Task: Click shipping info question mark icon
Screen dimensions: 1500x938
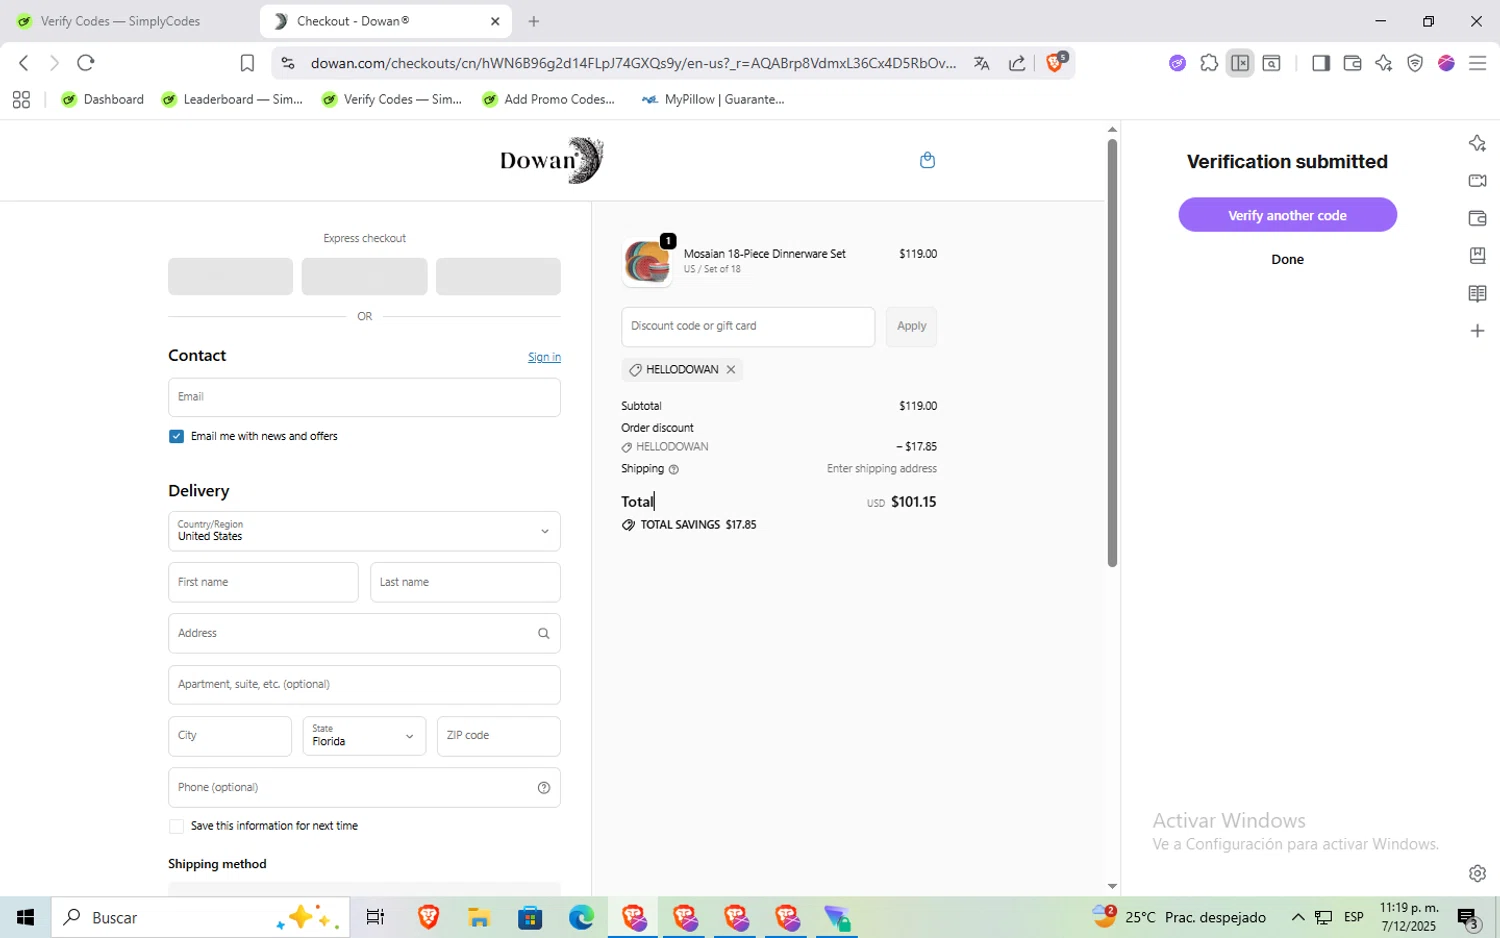Action: [x=673, y=469]
